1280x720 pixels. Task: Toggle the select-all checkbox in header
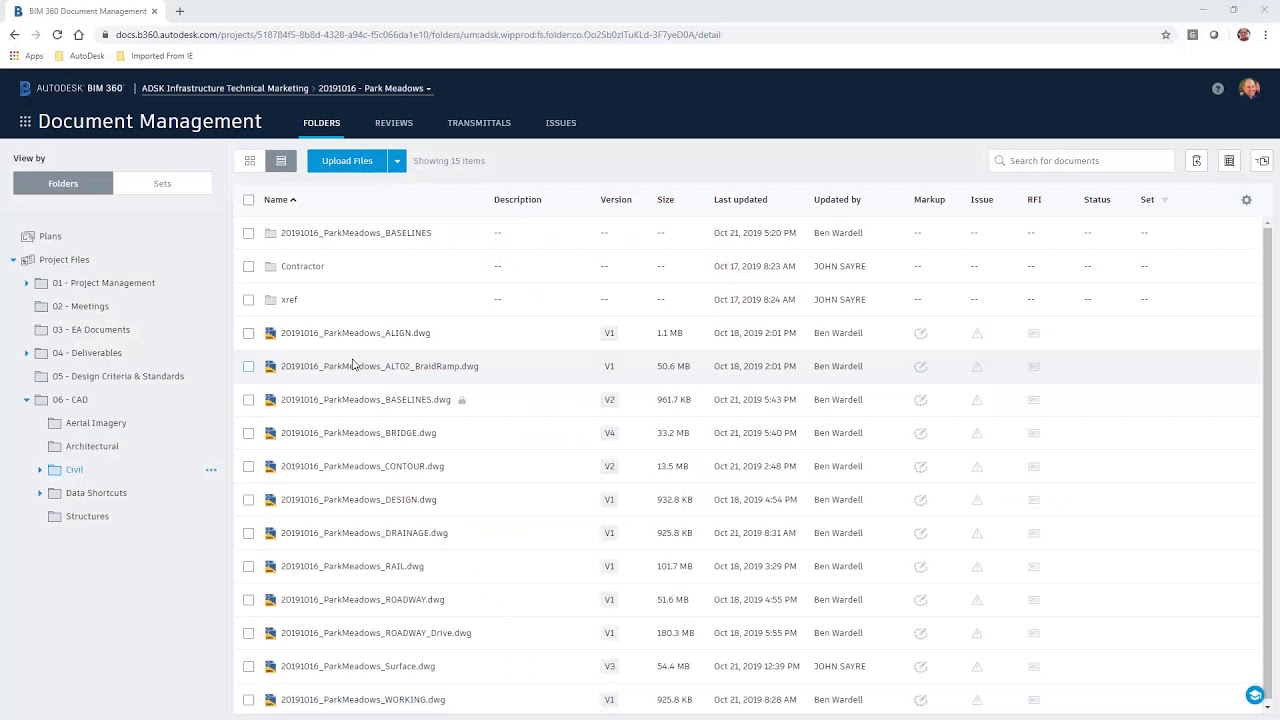(249, 200)
